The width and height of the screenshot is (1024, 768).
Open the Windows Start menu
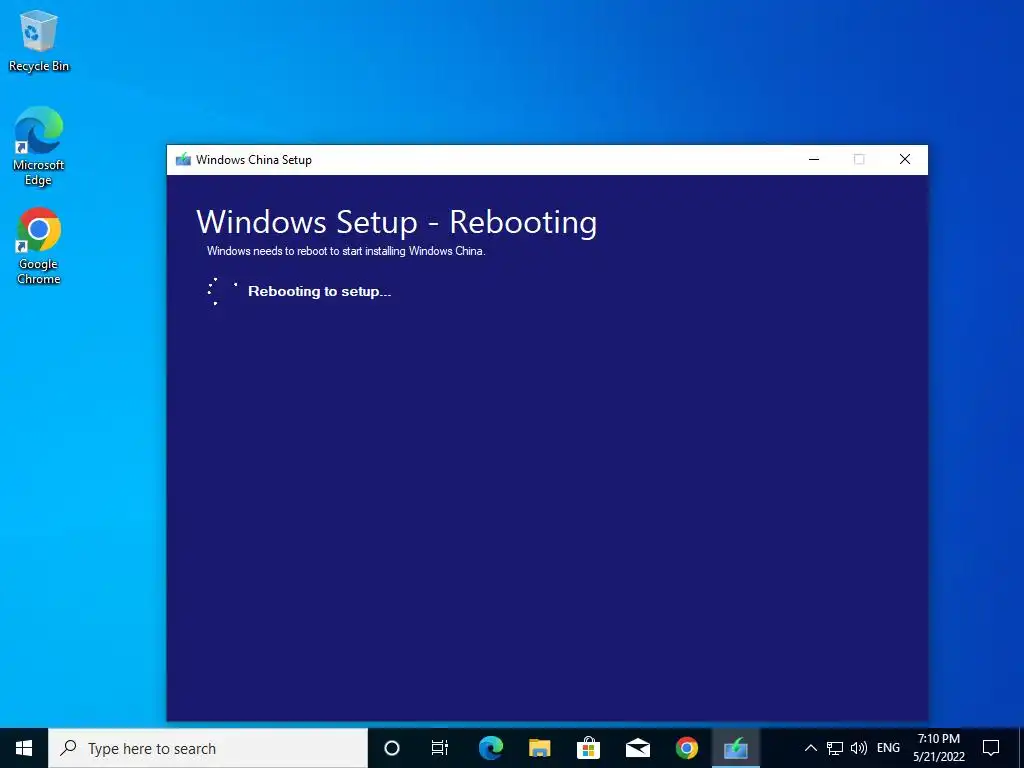24,748
